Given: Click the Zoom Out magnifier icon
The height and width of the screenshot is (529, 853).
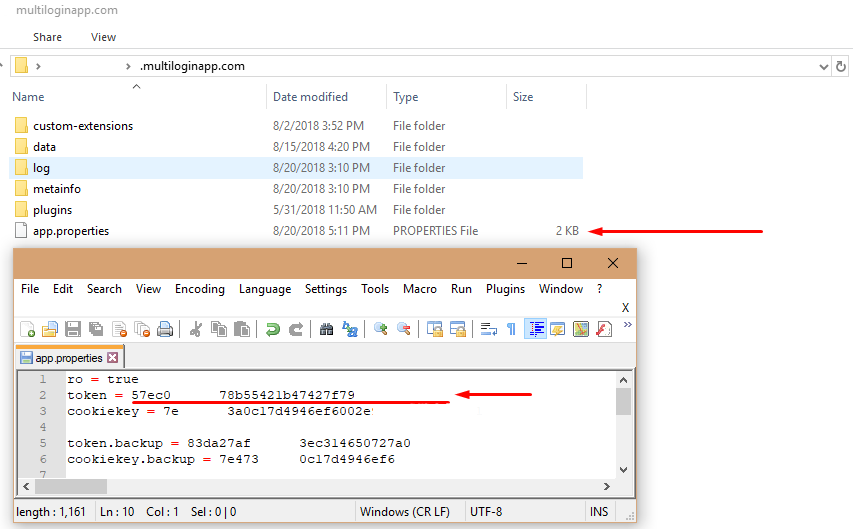Looking at the screenshot, I should pyautogui.click(x=404, y=329).
